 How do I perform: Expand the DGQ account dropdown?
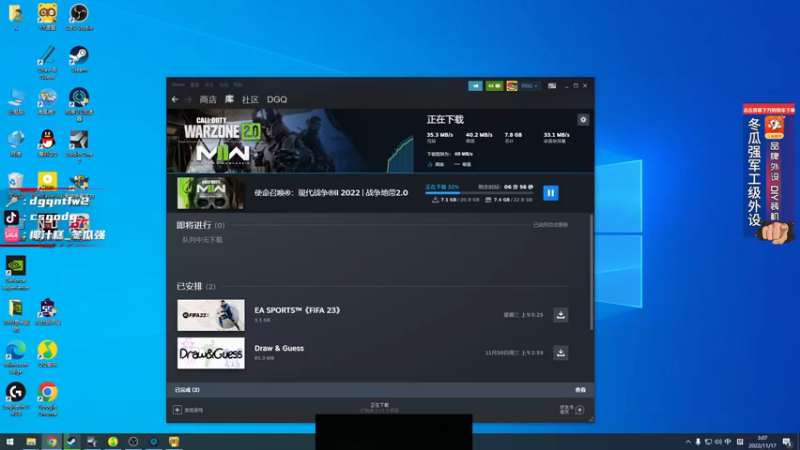[529, 86]
